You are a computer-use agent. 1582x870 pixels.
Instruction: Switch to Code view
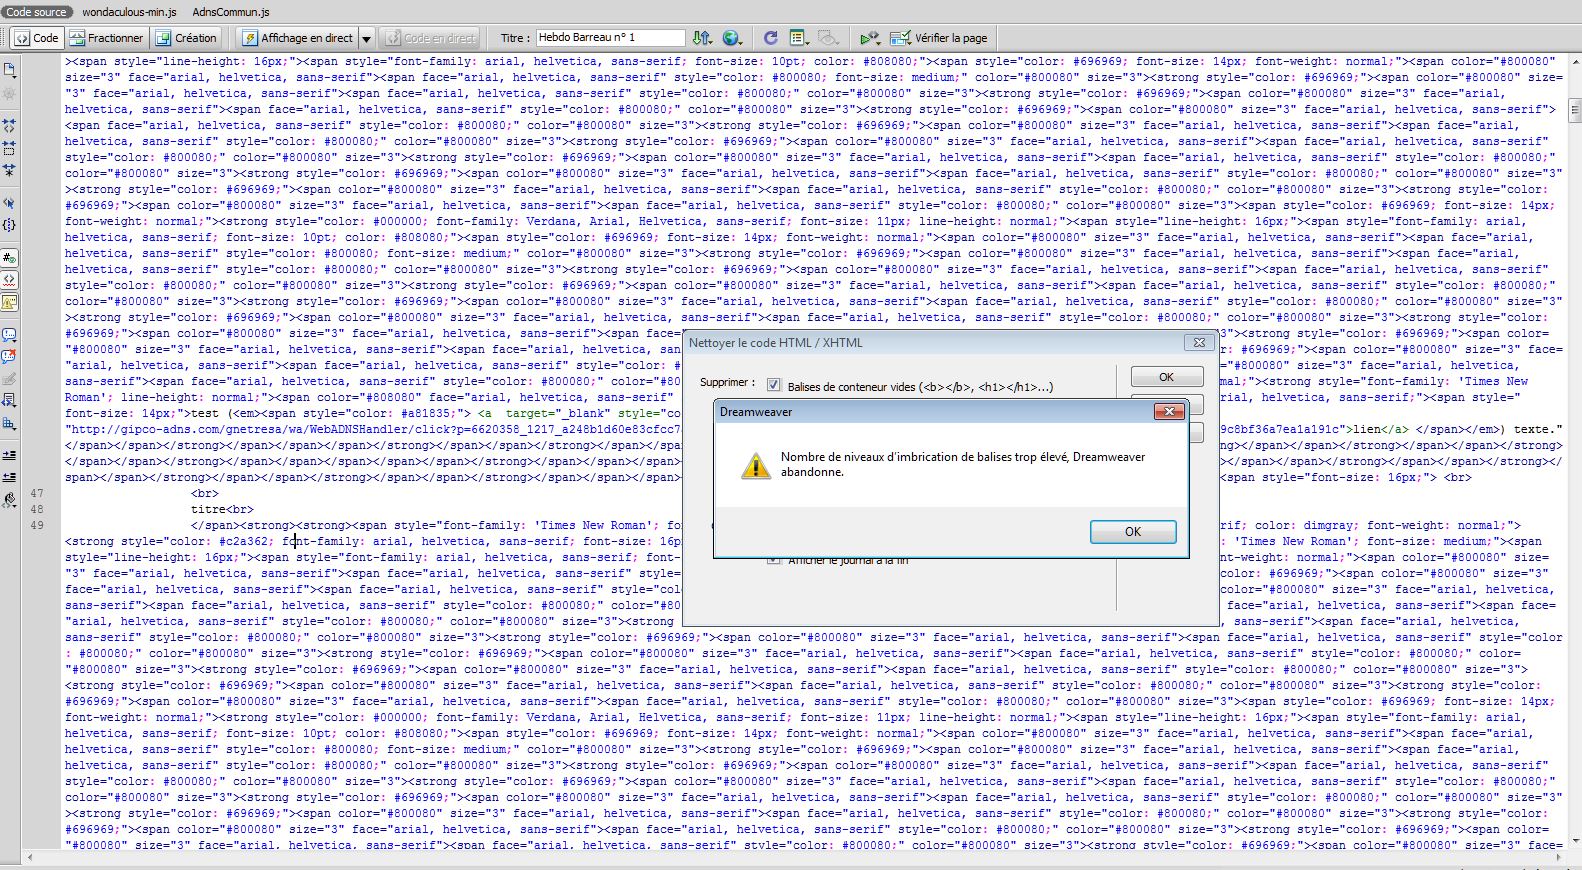37,38
